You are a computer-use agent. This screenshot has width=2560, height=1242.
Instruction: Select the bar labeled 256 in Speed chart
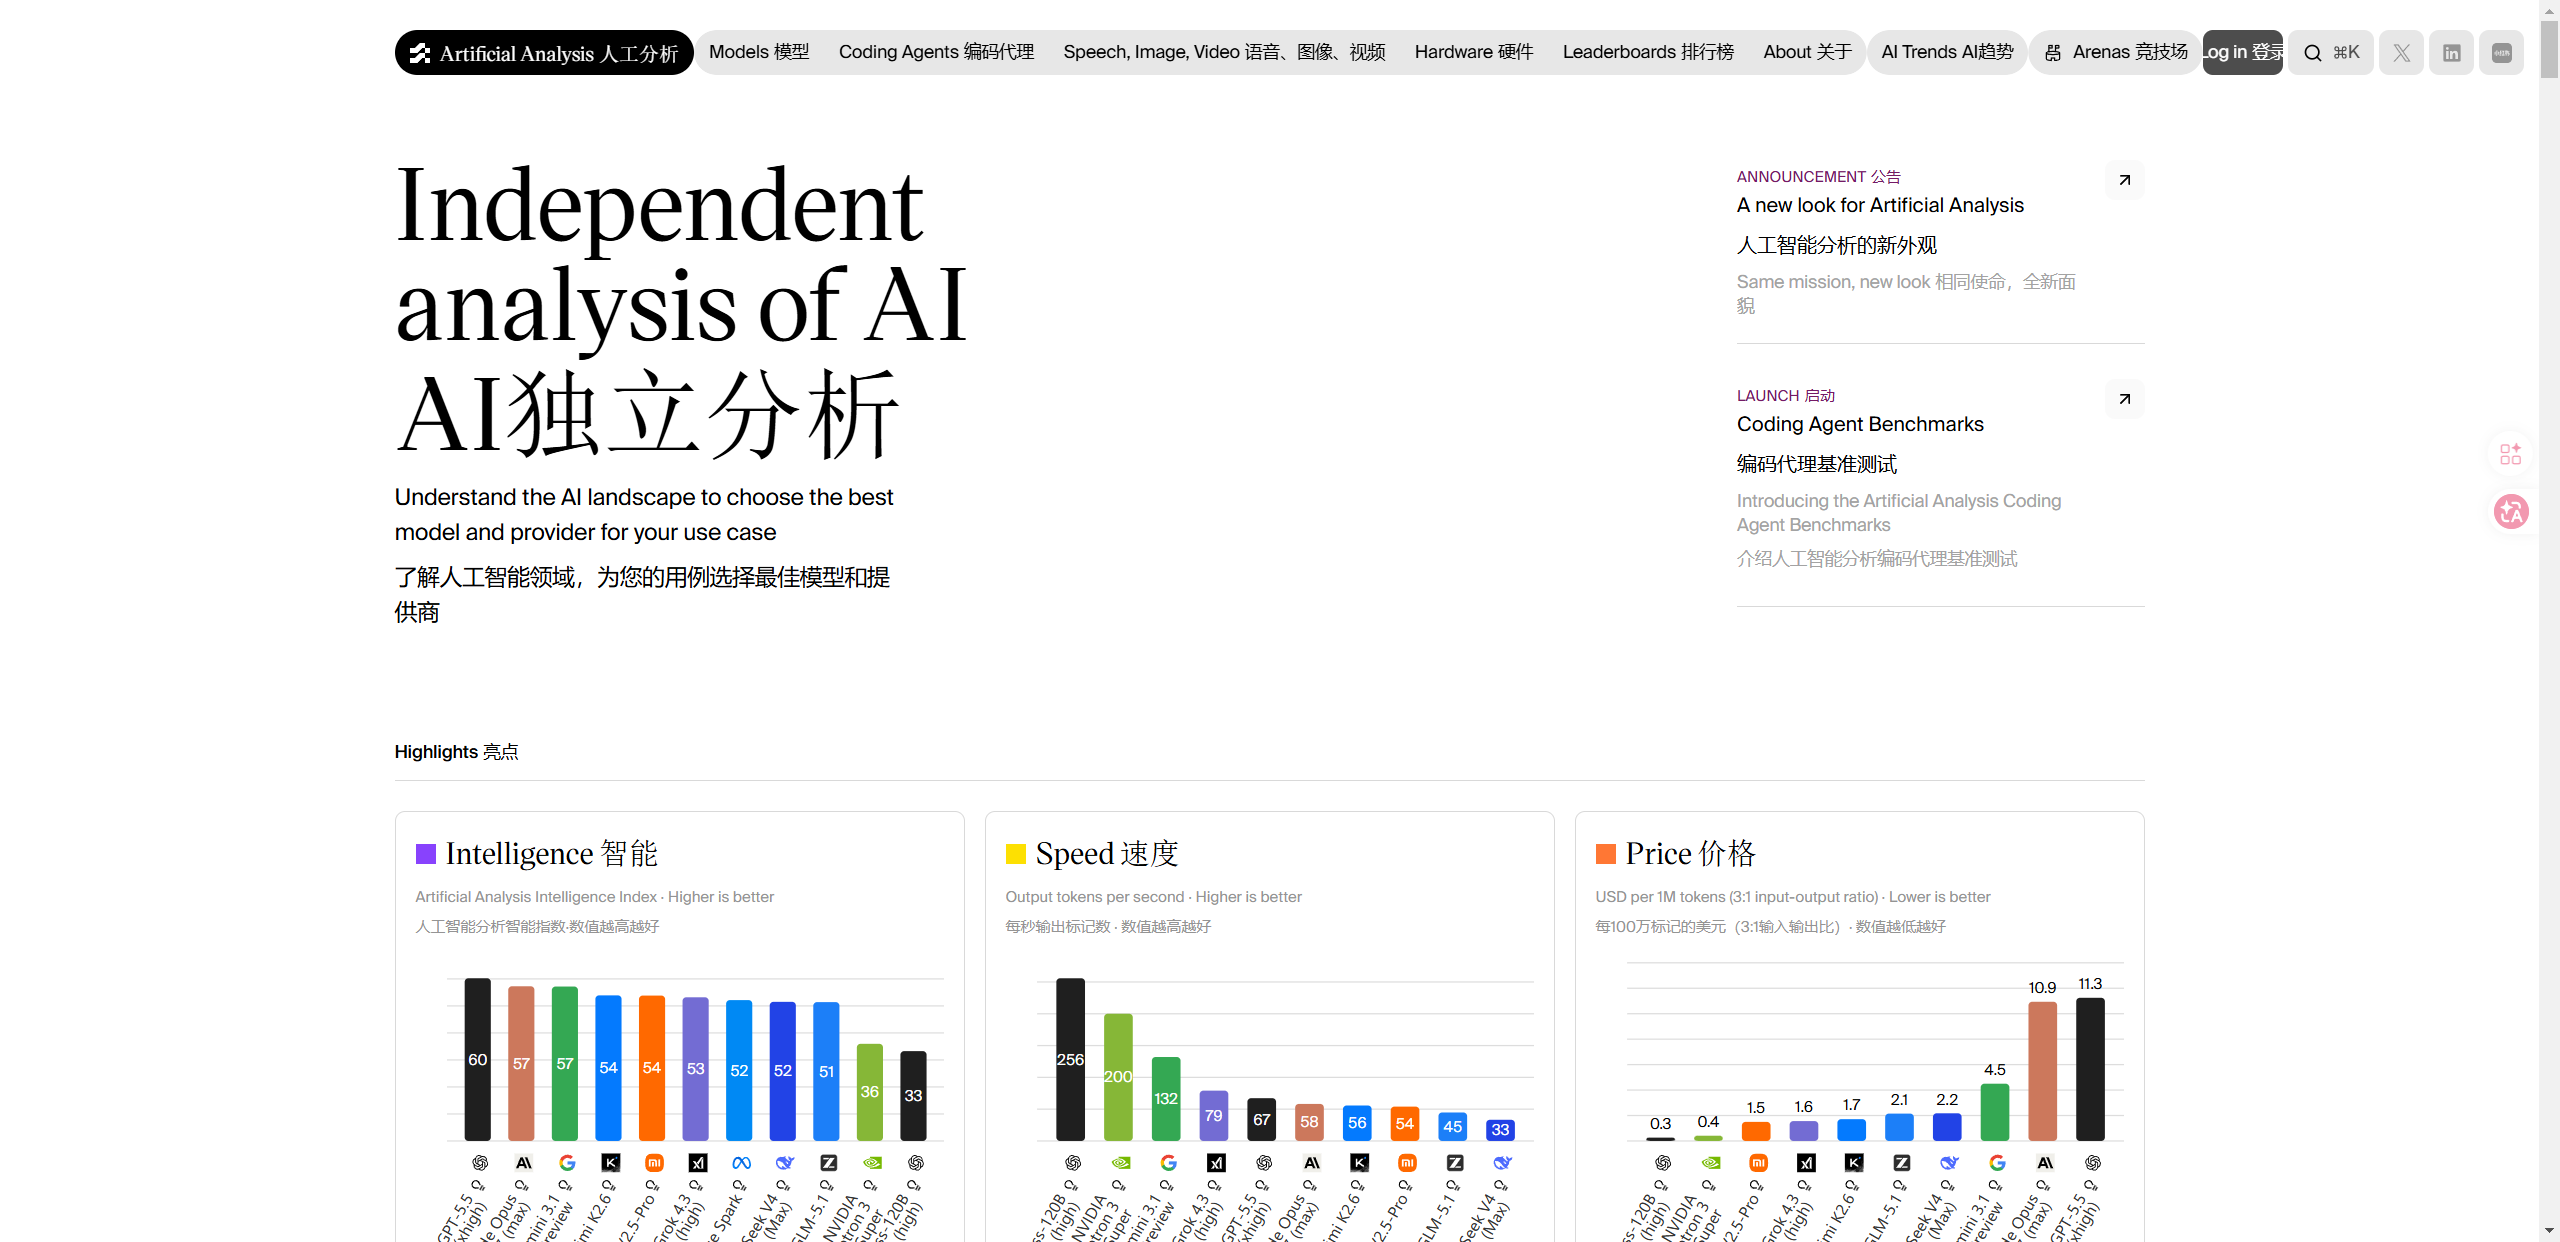1070,1060
